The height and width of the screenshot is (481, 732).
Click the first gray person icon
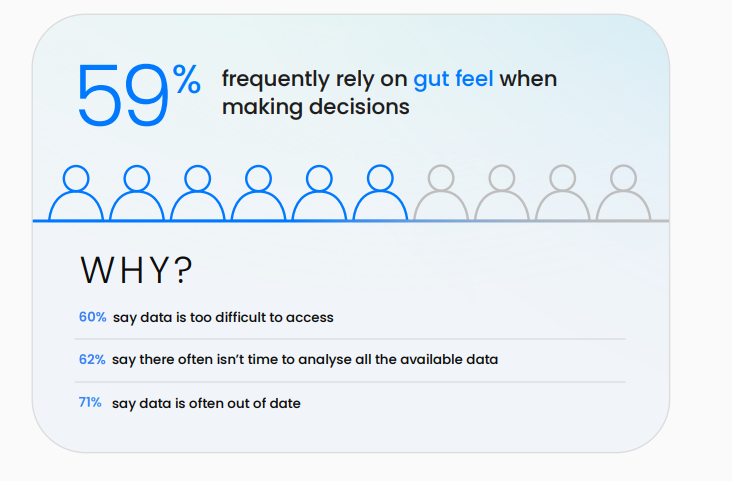point(441,193)
